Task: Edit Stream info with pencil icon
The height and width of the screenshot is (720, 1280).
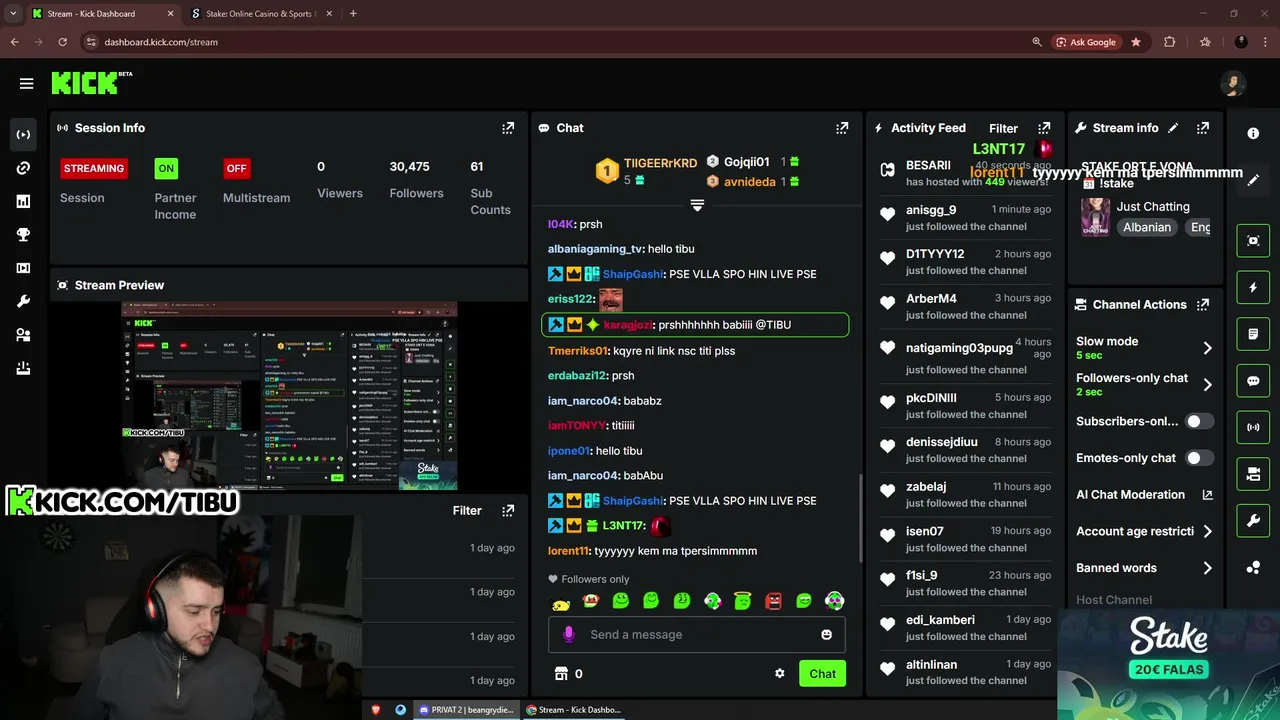Action: coord(1173,128)
